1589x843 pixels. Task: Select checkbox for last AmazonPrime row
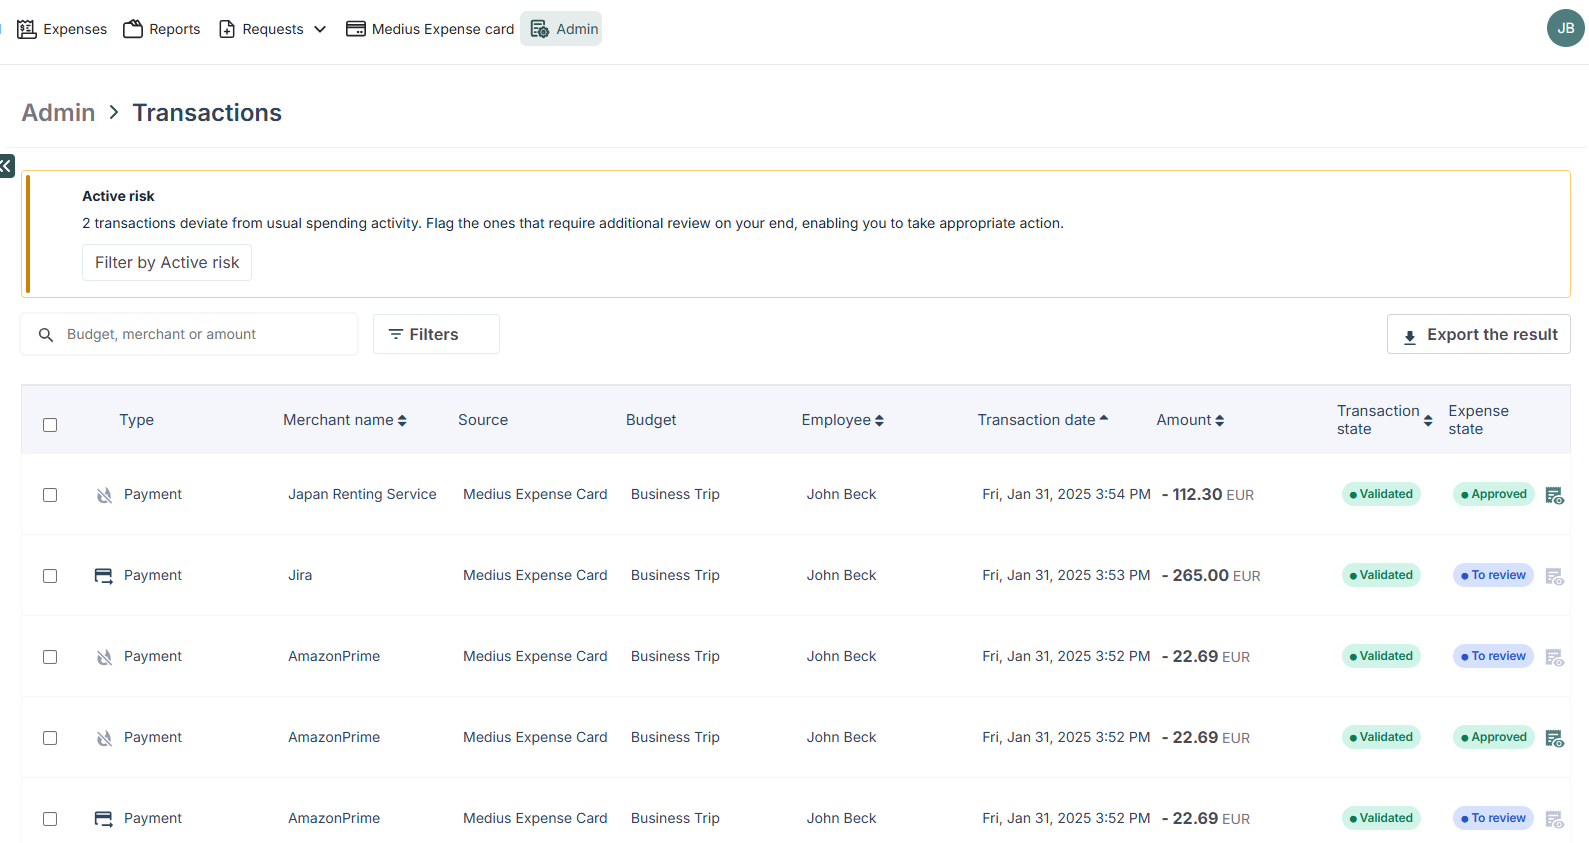tap(50, 819)
